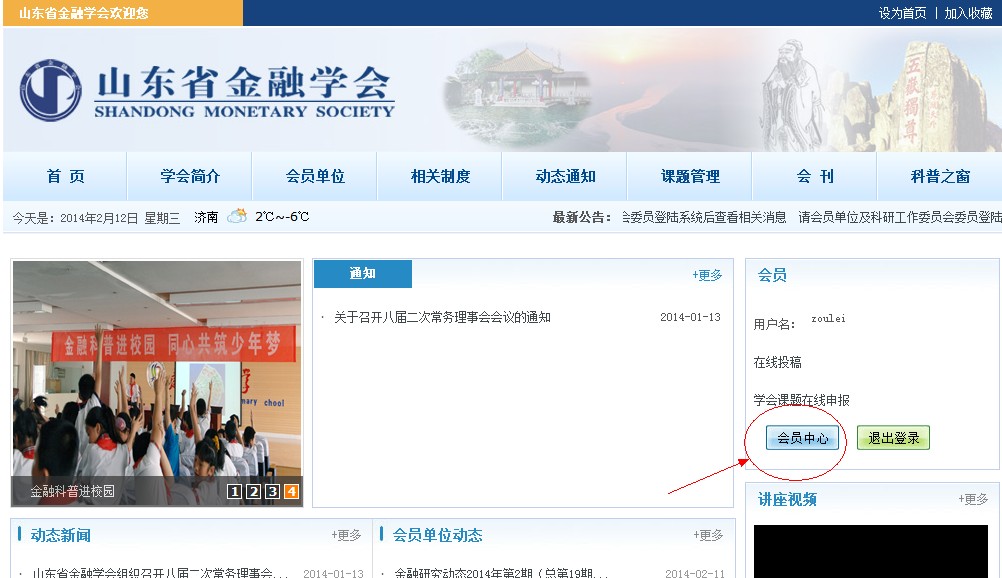The width and height of the screenshot is (1002, 578).
Task: Click the city name 济南
Action: pyautogui.click(x=206, y=217)
